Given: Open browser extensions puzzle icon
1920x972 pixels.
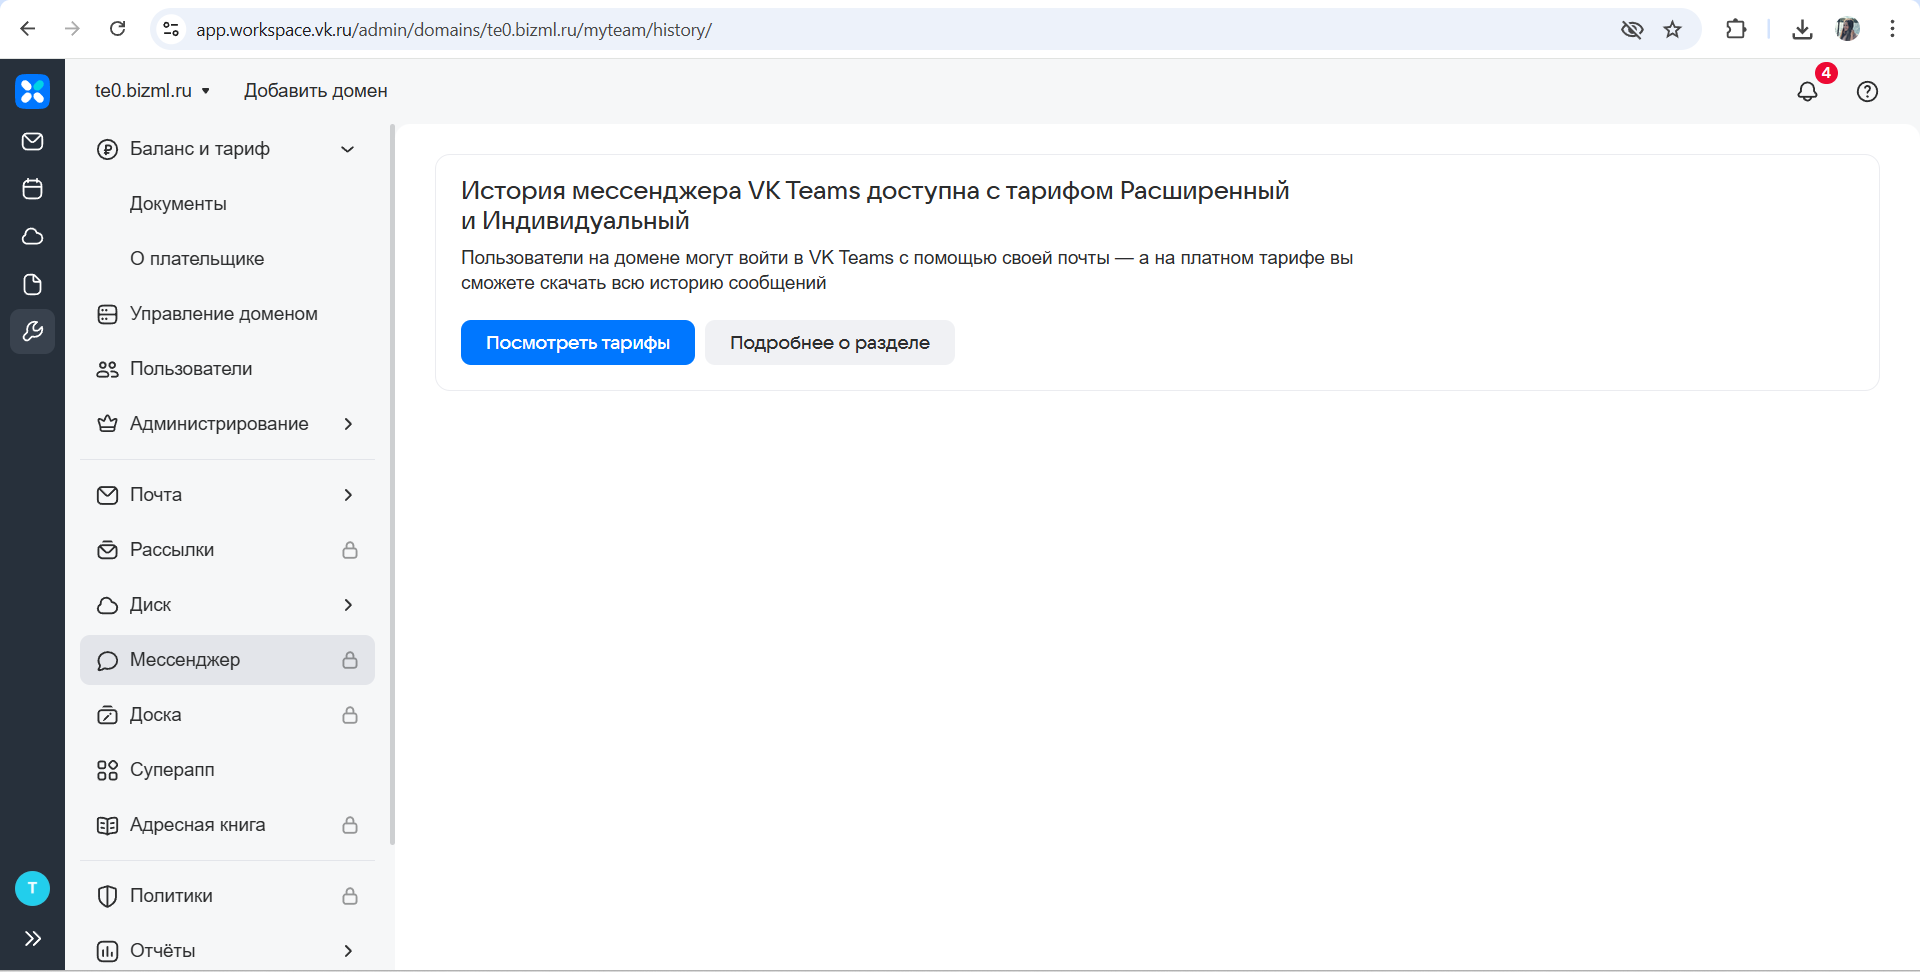Looking at the screenshot, I should click(x=1736, y=29).
